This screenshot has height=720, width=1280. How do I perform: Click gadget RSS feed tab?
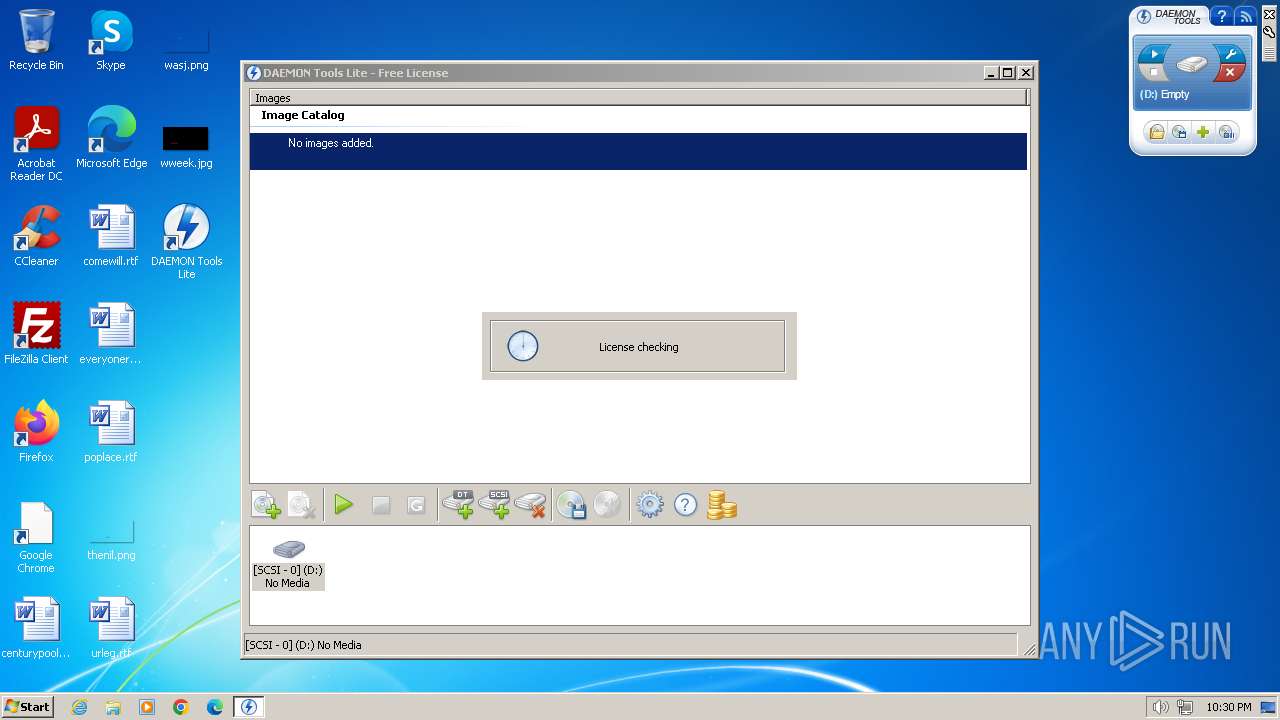click(1245, 16)
